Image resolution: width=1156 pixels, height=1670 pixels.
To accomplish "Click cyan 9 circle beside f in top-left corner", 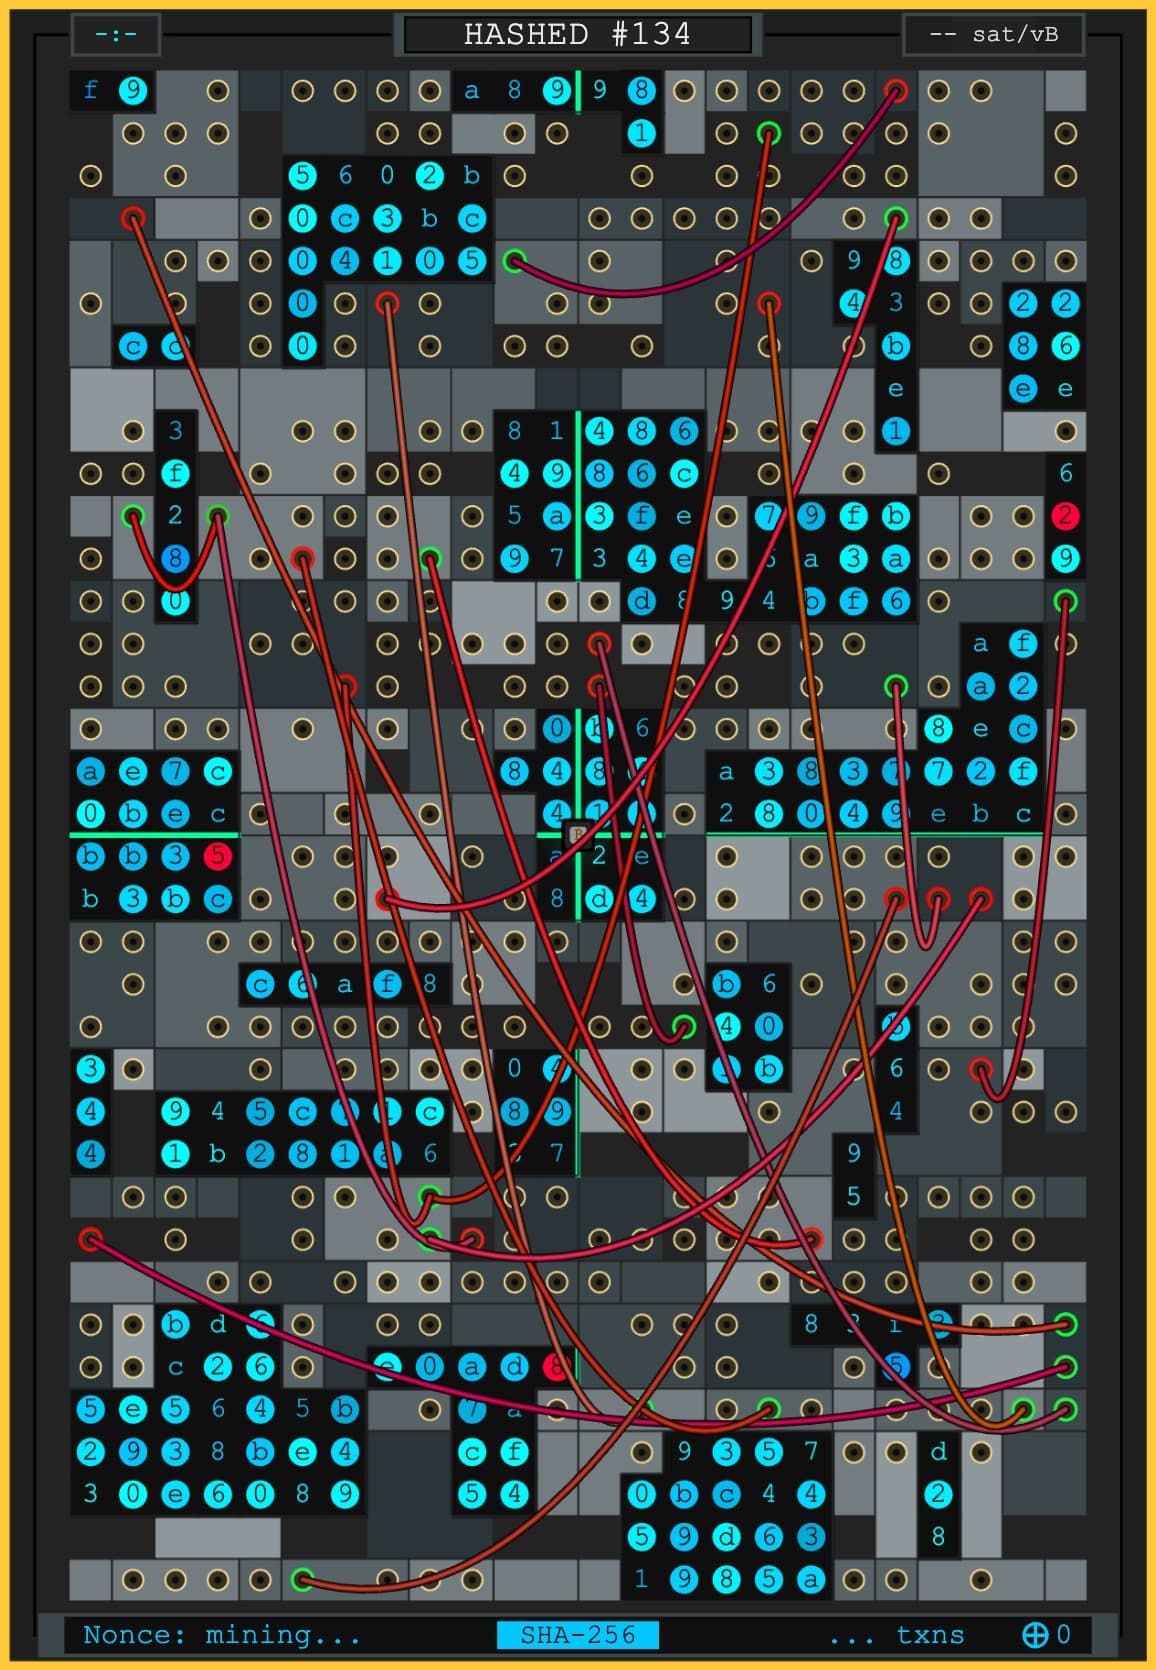I will pyautogui.click(x=133, y=91).
